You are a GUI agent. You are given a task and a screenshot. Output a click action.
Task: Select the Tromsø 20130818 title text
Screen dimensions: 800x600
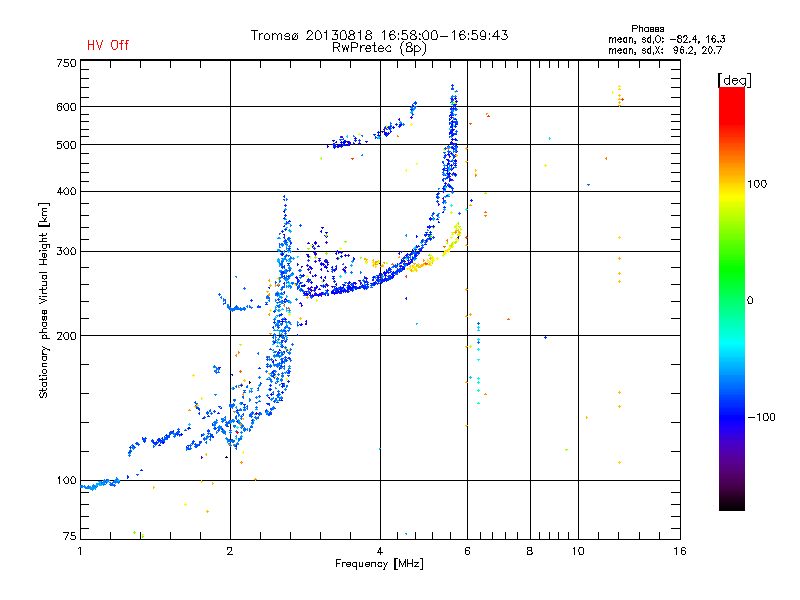click(379, 35)
